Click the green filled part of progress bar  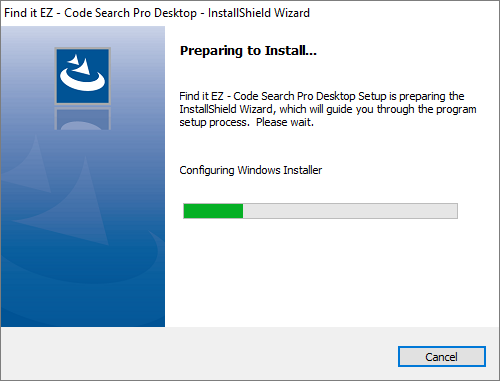coord(213,211)
